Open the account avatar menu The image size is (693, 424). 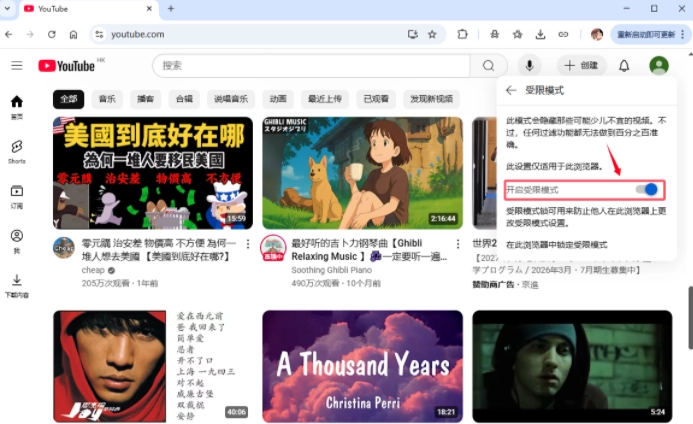coord(658,66)
